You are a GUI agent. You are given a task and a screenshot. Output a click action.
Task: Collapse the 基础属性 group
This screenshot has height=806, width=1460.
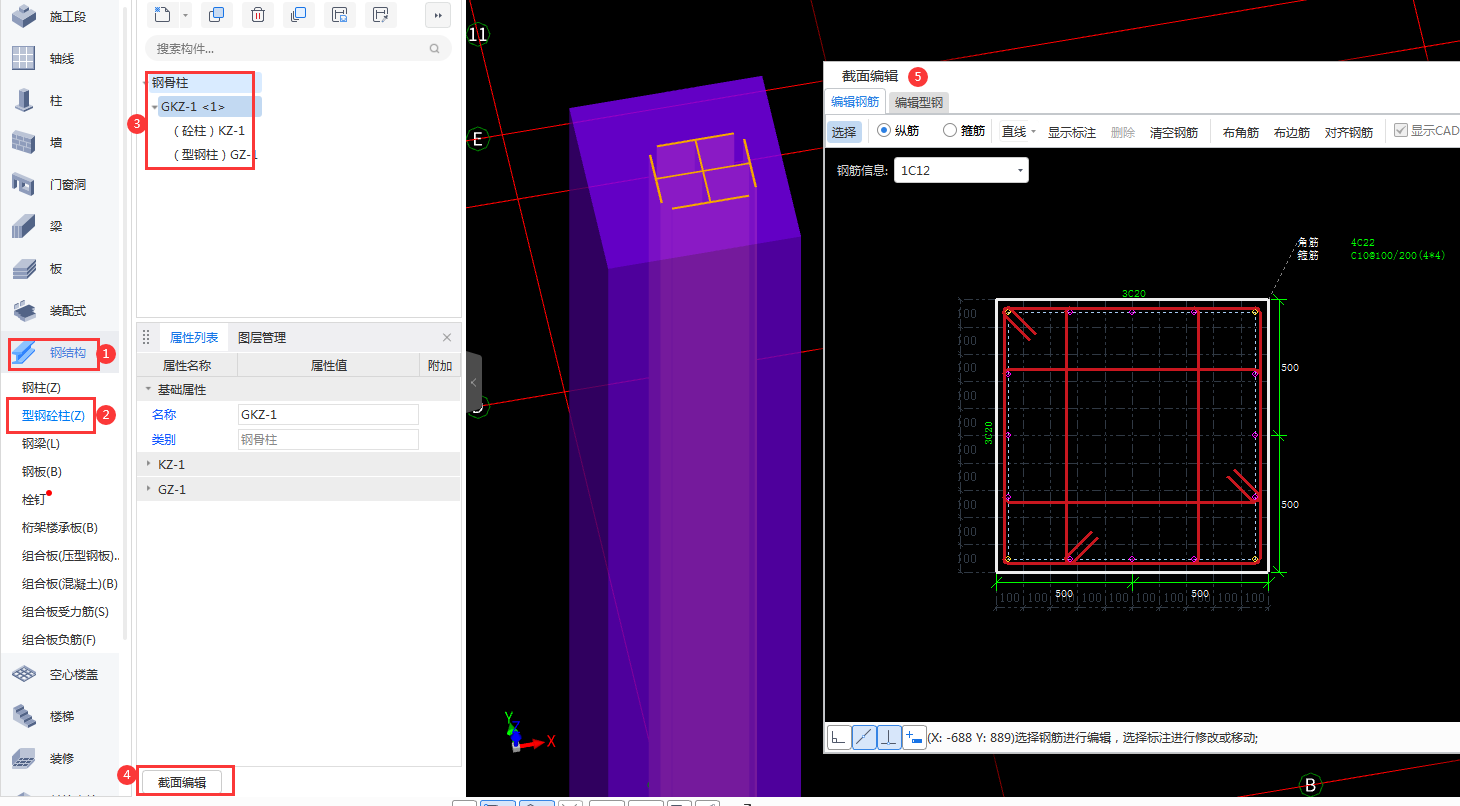click(x=149, y=390)
